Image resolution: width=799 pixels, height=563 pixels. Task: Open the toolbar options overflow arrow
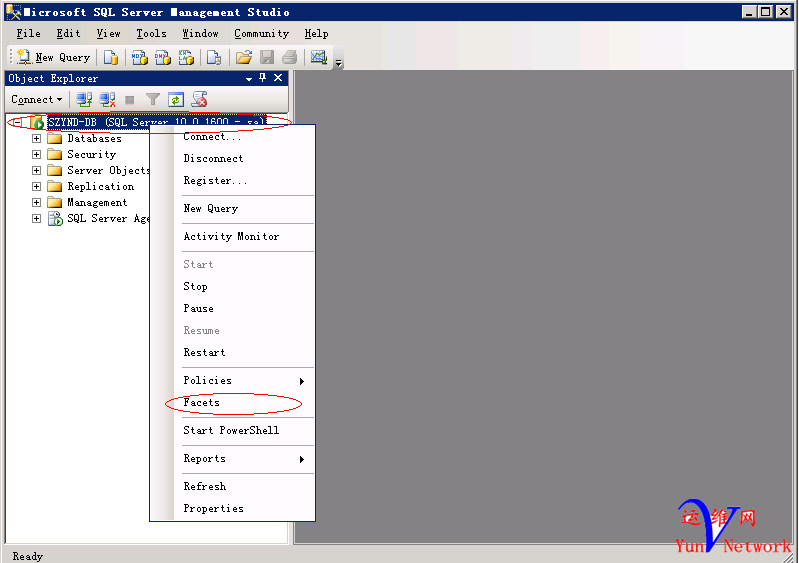(x=338, y=63)
